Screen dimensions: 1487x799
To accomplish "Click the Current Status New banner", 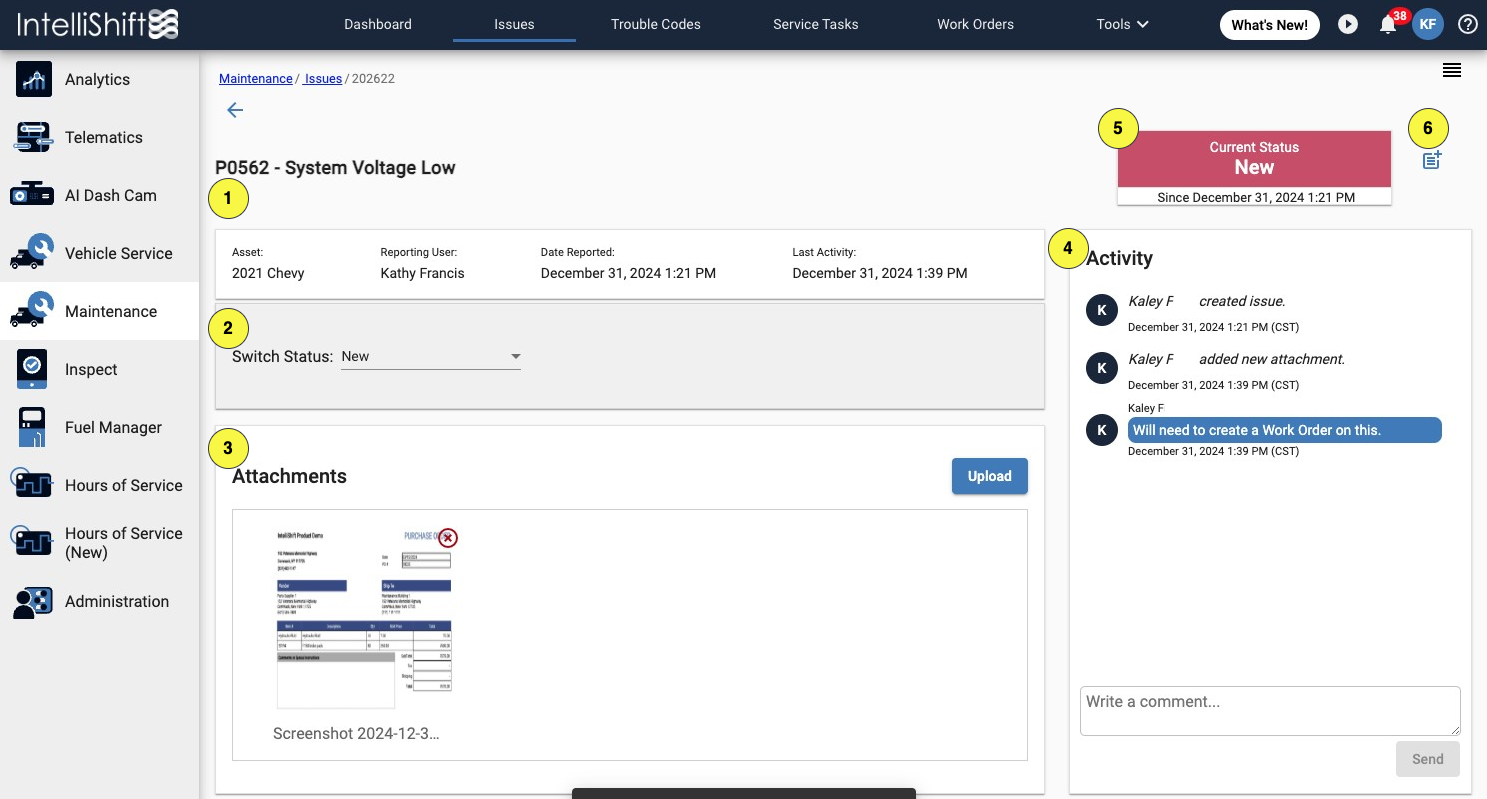I will [x=1254, y=159].
